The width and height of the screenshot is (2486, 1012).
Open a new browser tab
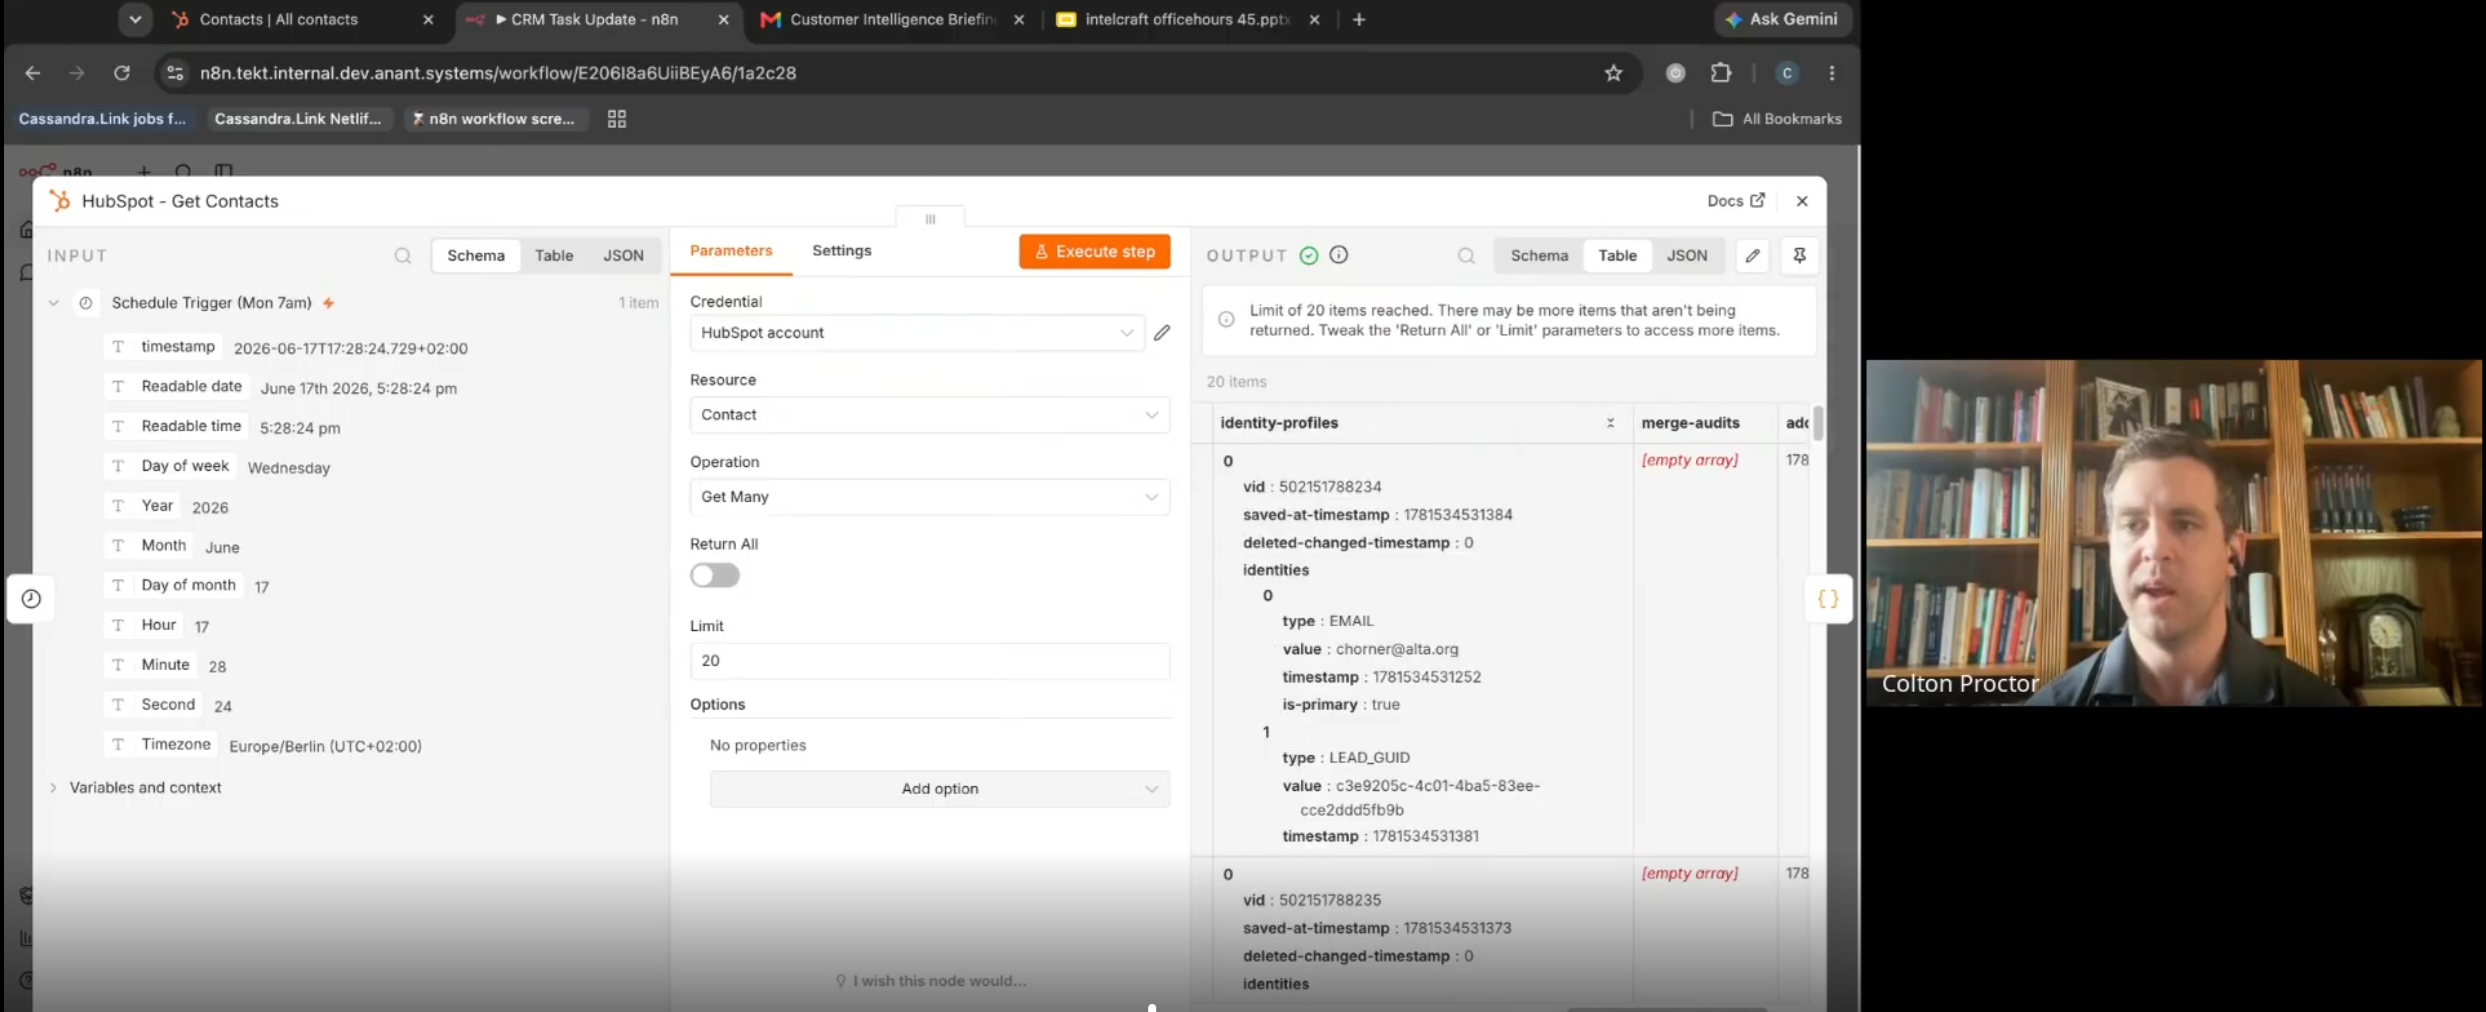[1359, 19]
